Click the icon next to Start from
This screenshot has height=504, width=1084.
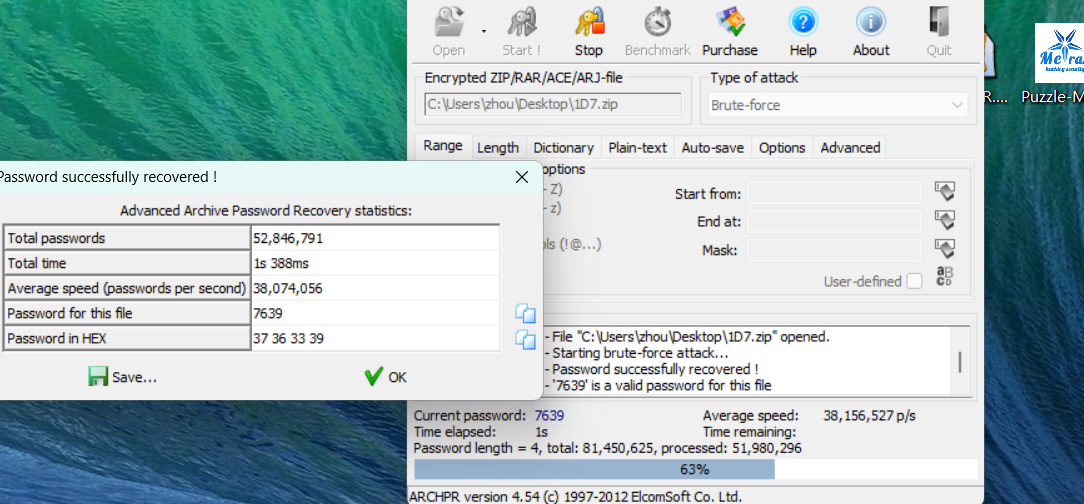[x=944, y=192]
